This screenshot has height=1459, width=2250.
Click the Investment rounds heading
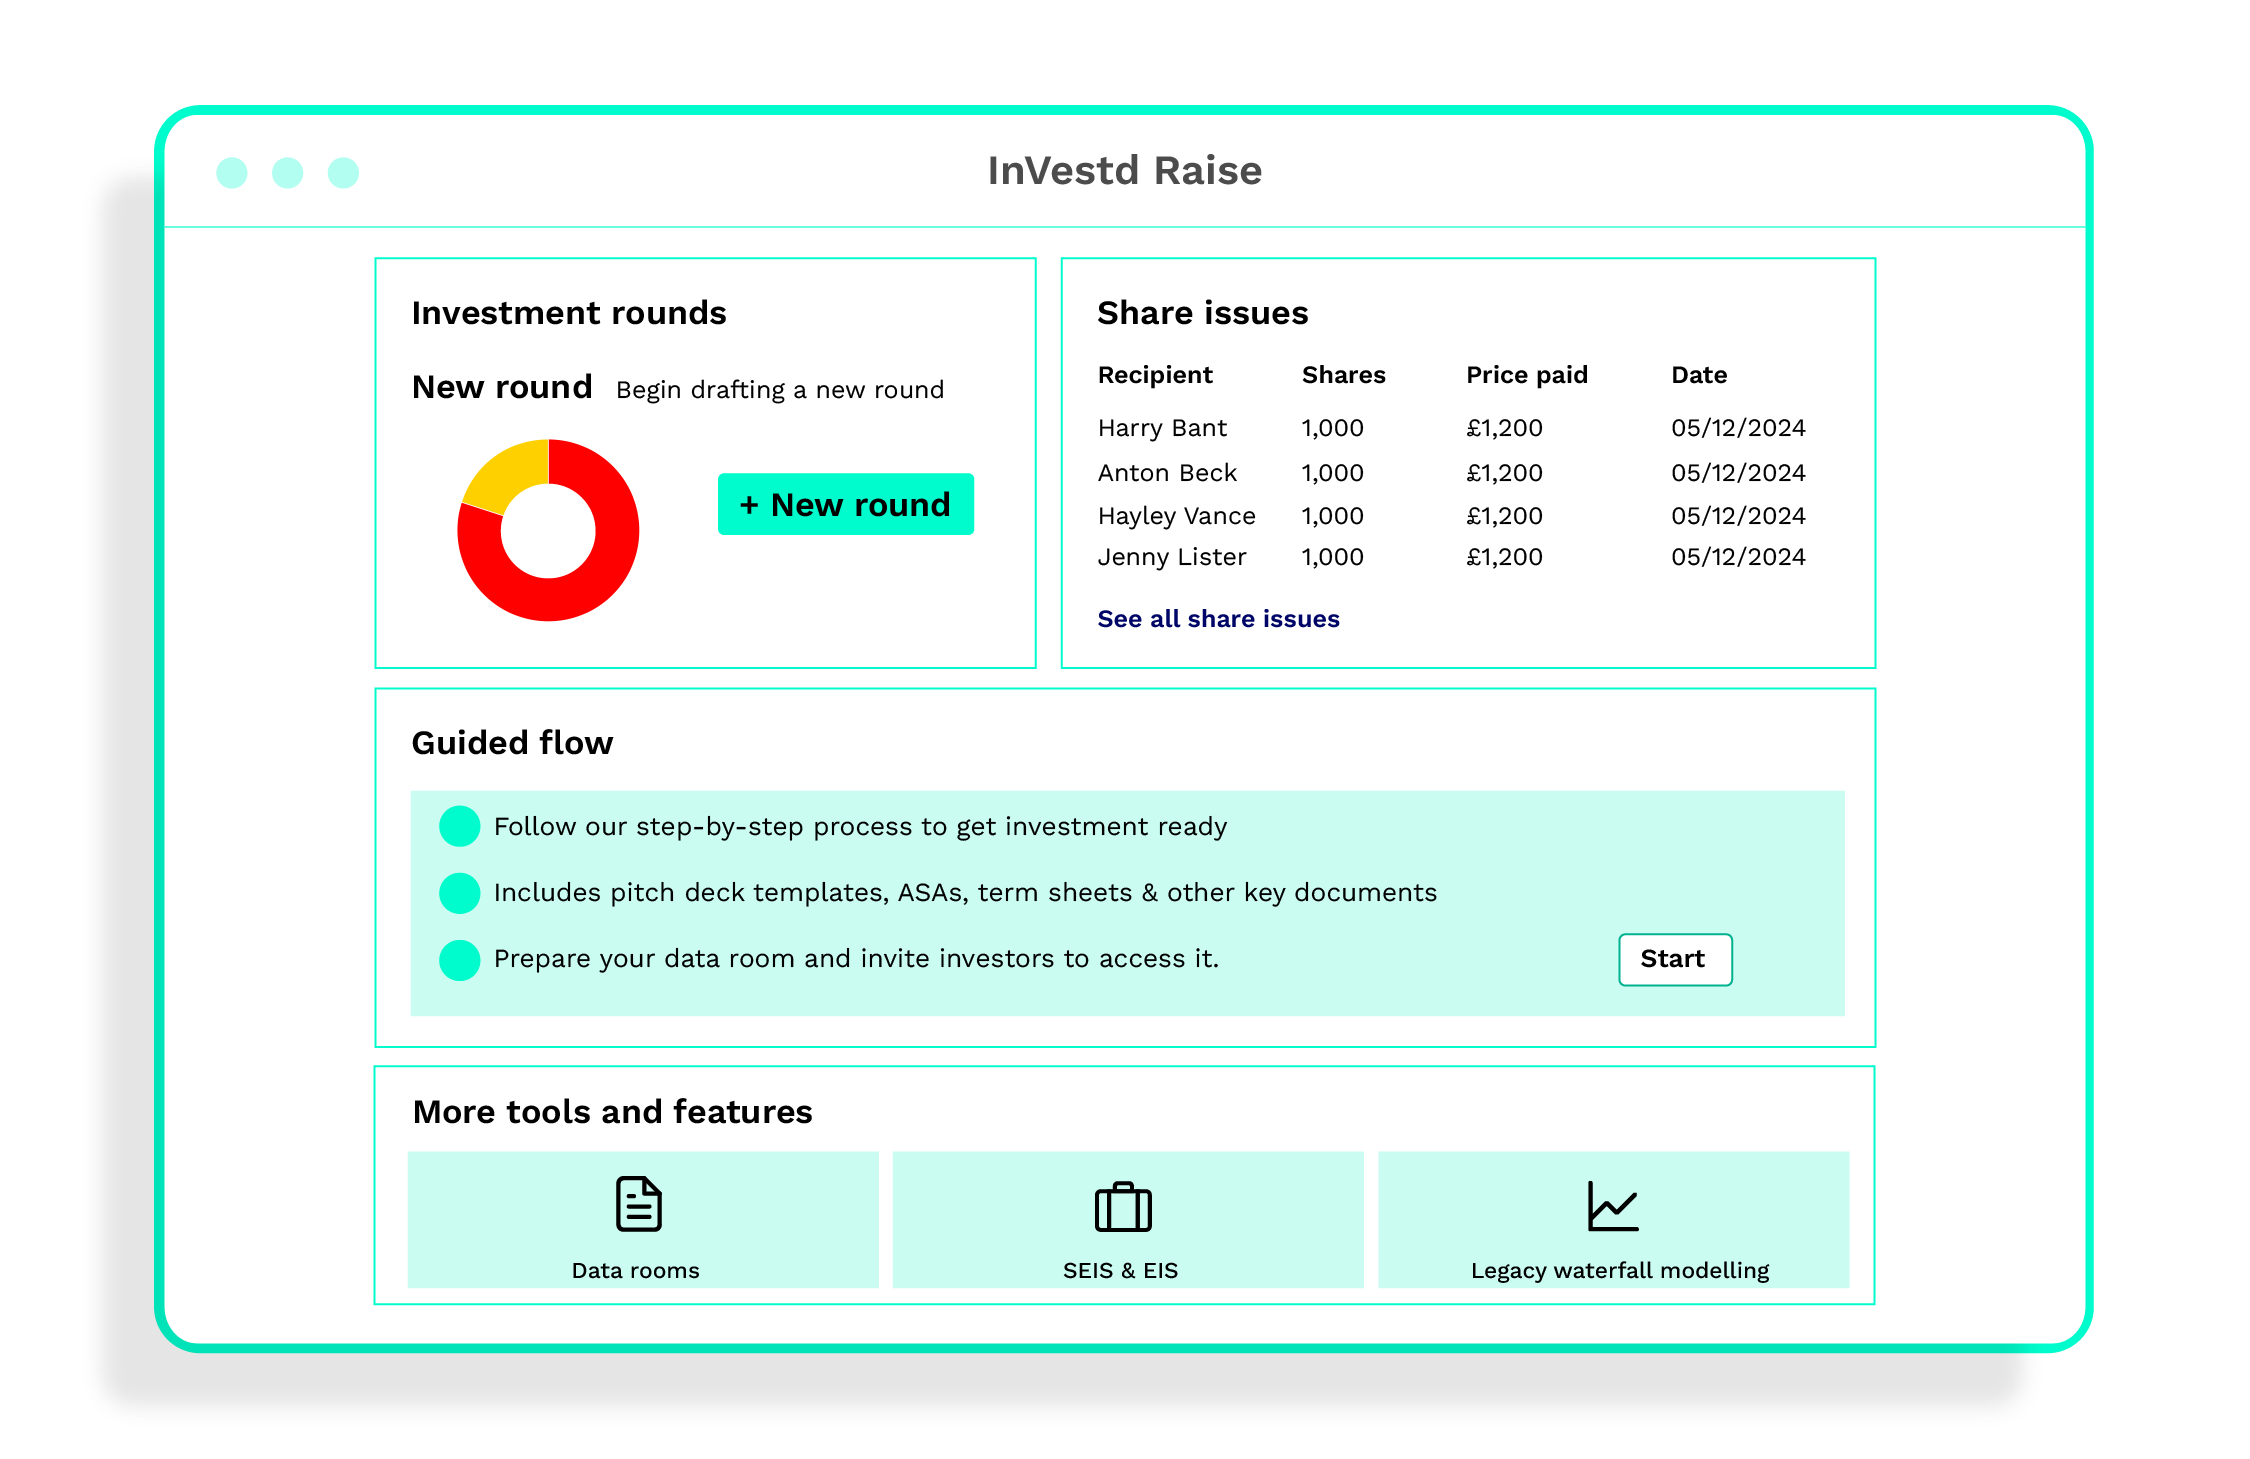(x=569, y=313)
